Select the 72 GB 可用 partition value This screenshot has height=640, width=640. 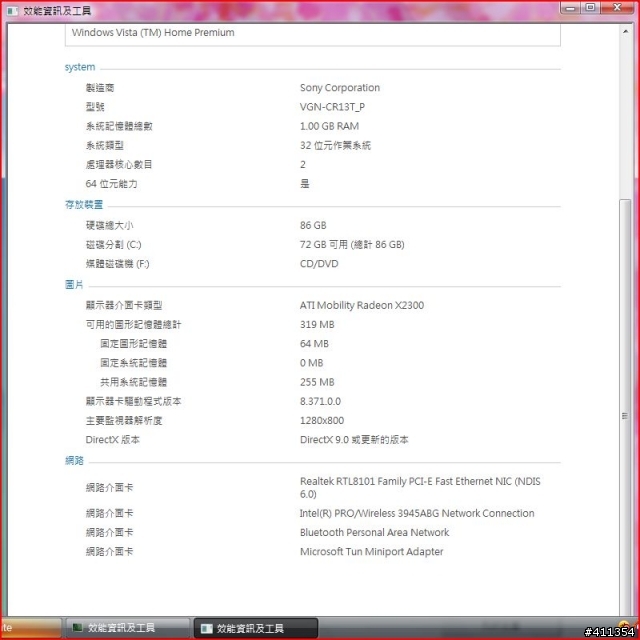click(352, 244)
